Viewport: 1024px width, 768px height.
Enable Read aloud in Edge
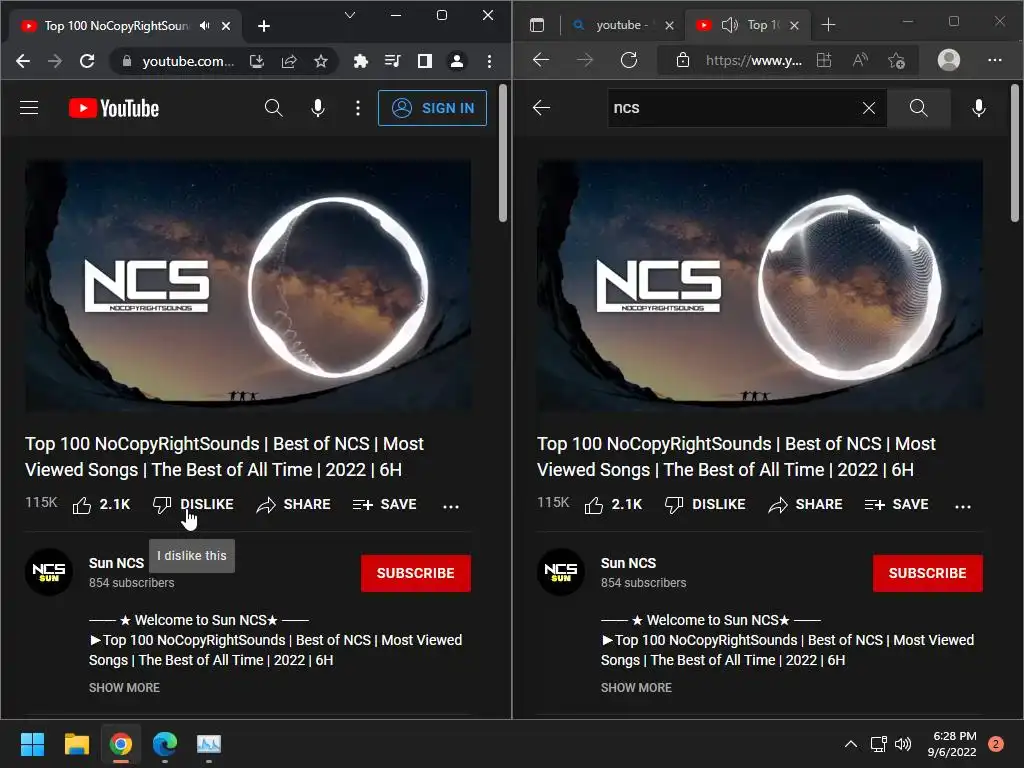(860, 61)
